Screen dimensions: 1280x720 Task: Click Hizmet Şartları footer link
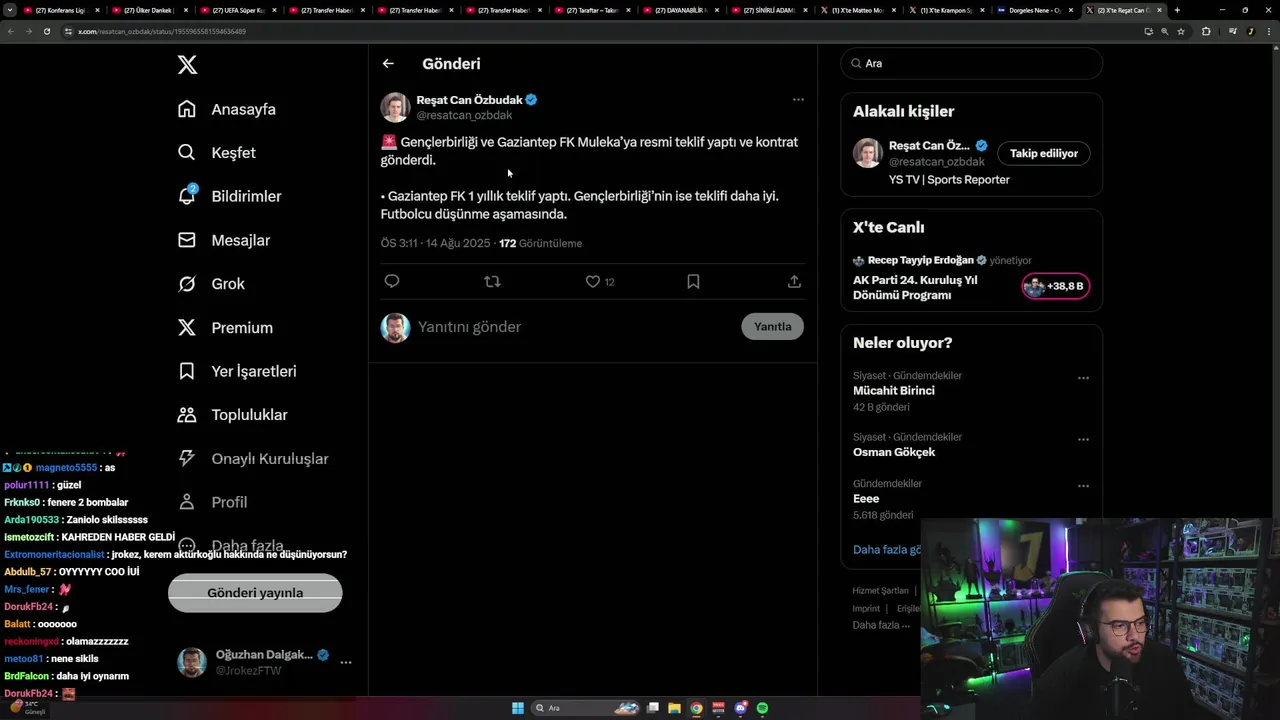click(880, 591)
